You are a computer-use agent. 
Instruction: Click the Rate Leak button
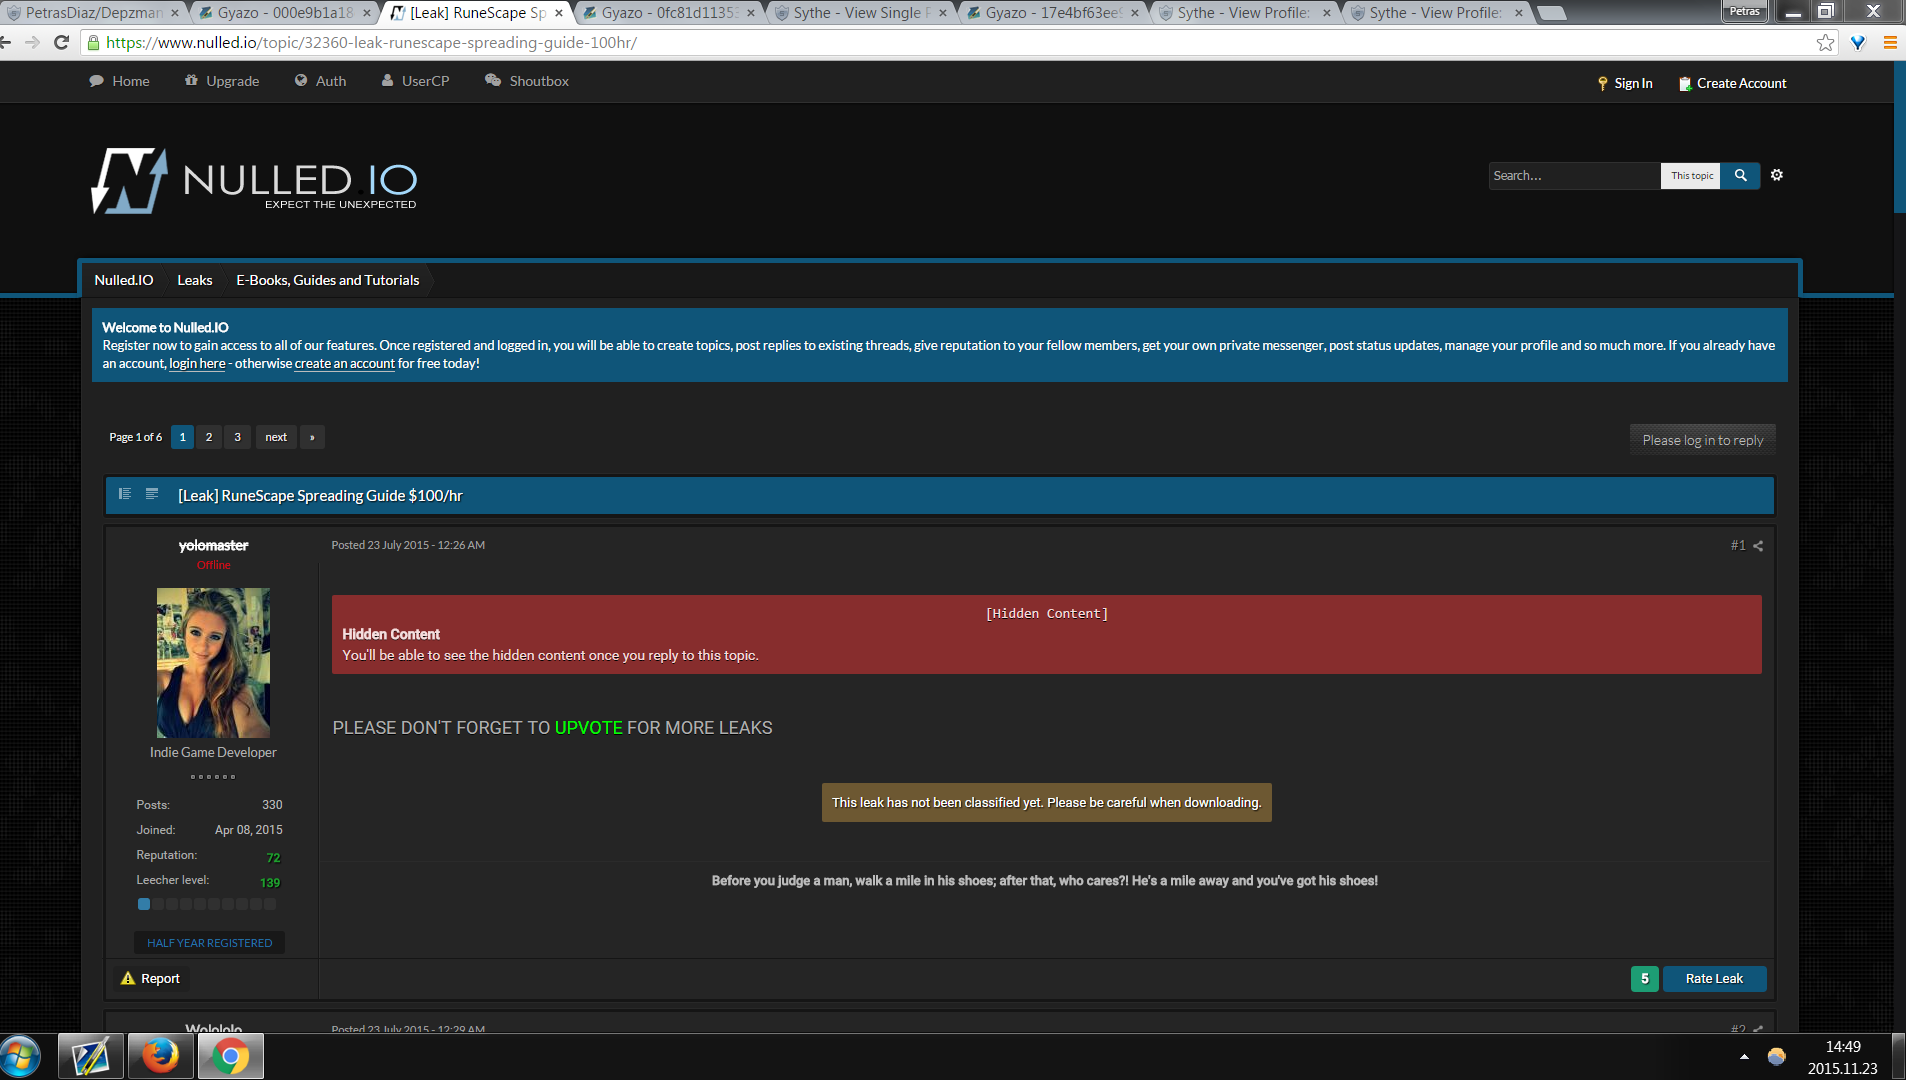point(1714,978)
